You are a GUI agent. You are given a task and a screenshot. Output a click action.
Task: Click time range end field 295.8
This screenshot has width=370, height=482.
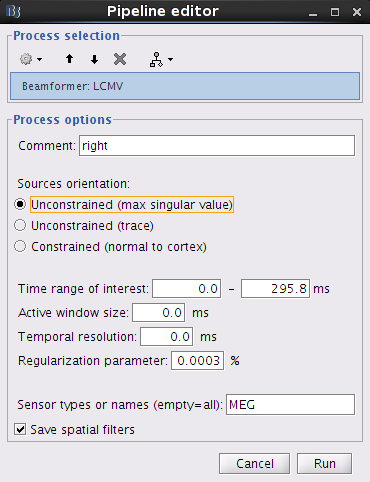(x=275, y=288)
